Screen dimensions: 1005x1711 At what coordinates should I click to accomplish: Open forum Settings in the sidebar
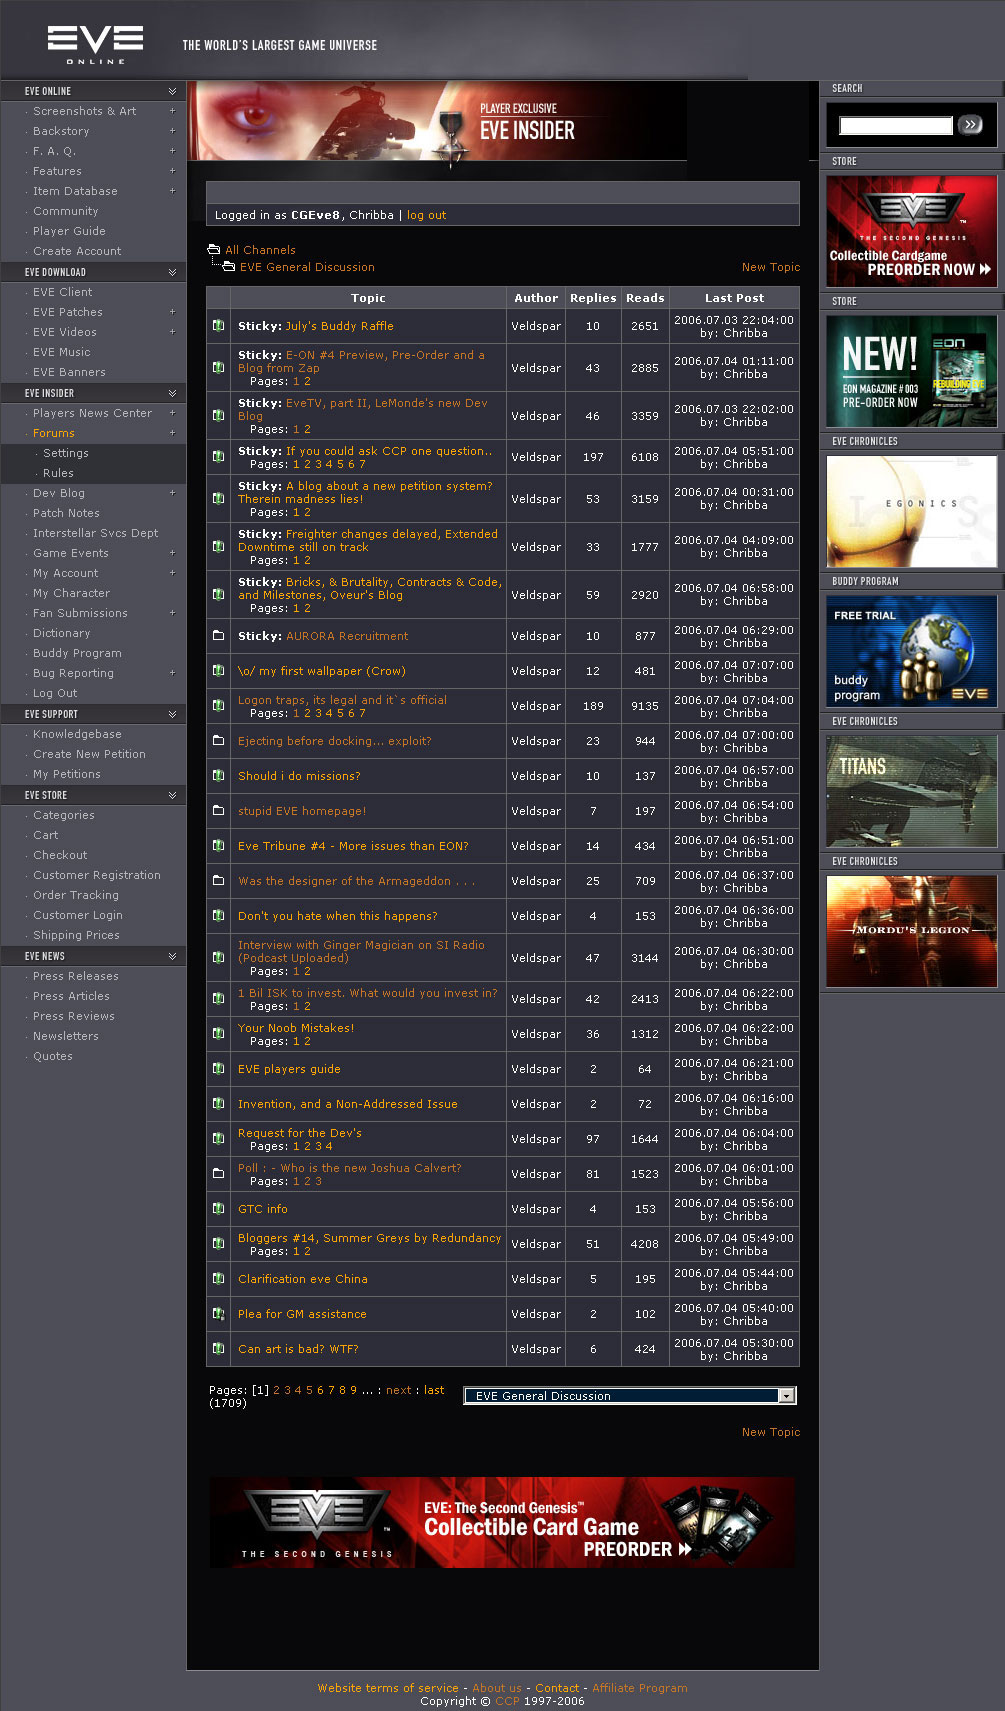(x=66, y=453)
